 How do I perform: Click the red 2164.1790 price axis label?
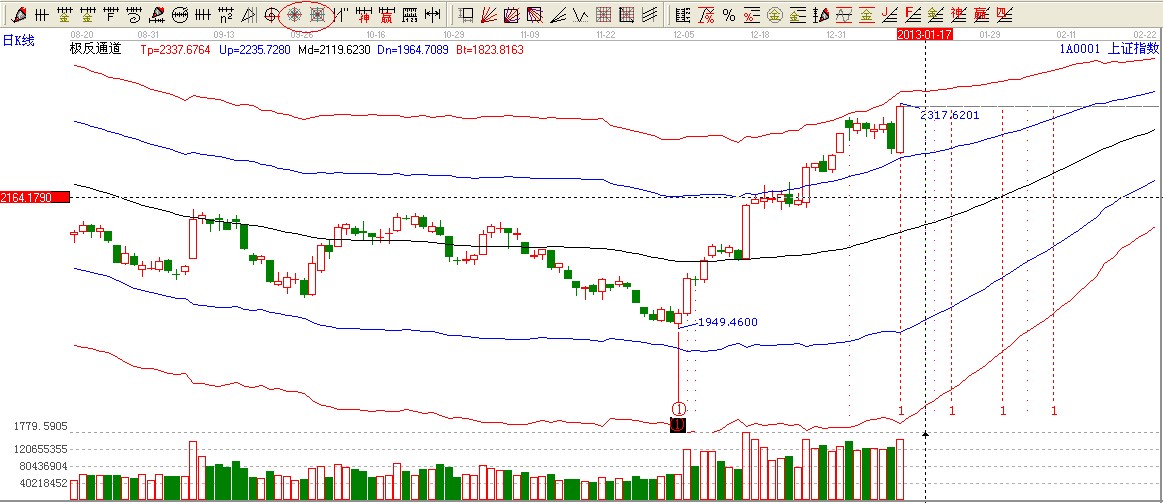point(34,197)
